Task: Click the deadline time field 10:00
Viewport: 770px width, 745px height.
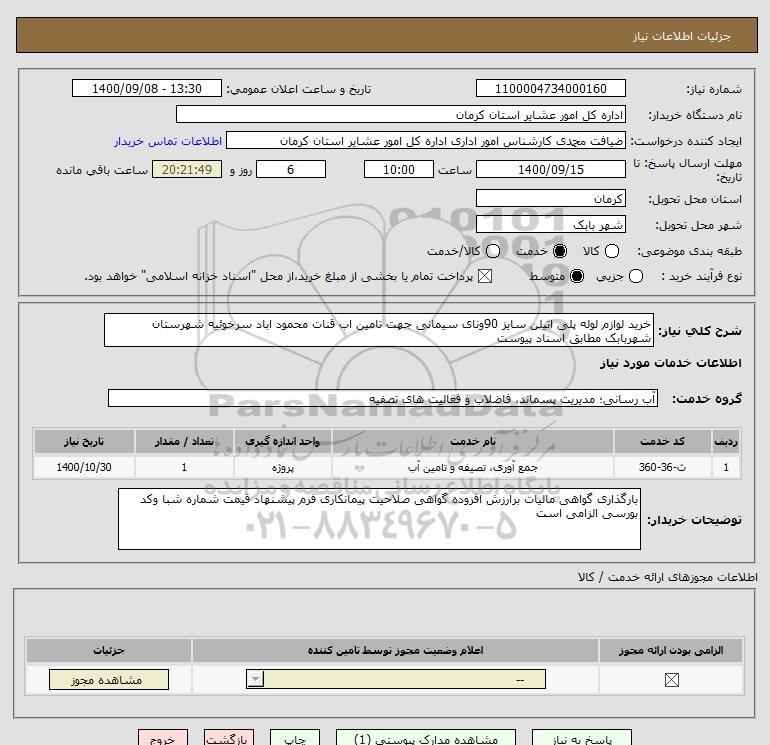Action: click(x=399, y=169)
